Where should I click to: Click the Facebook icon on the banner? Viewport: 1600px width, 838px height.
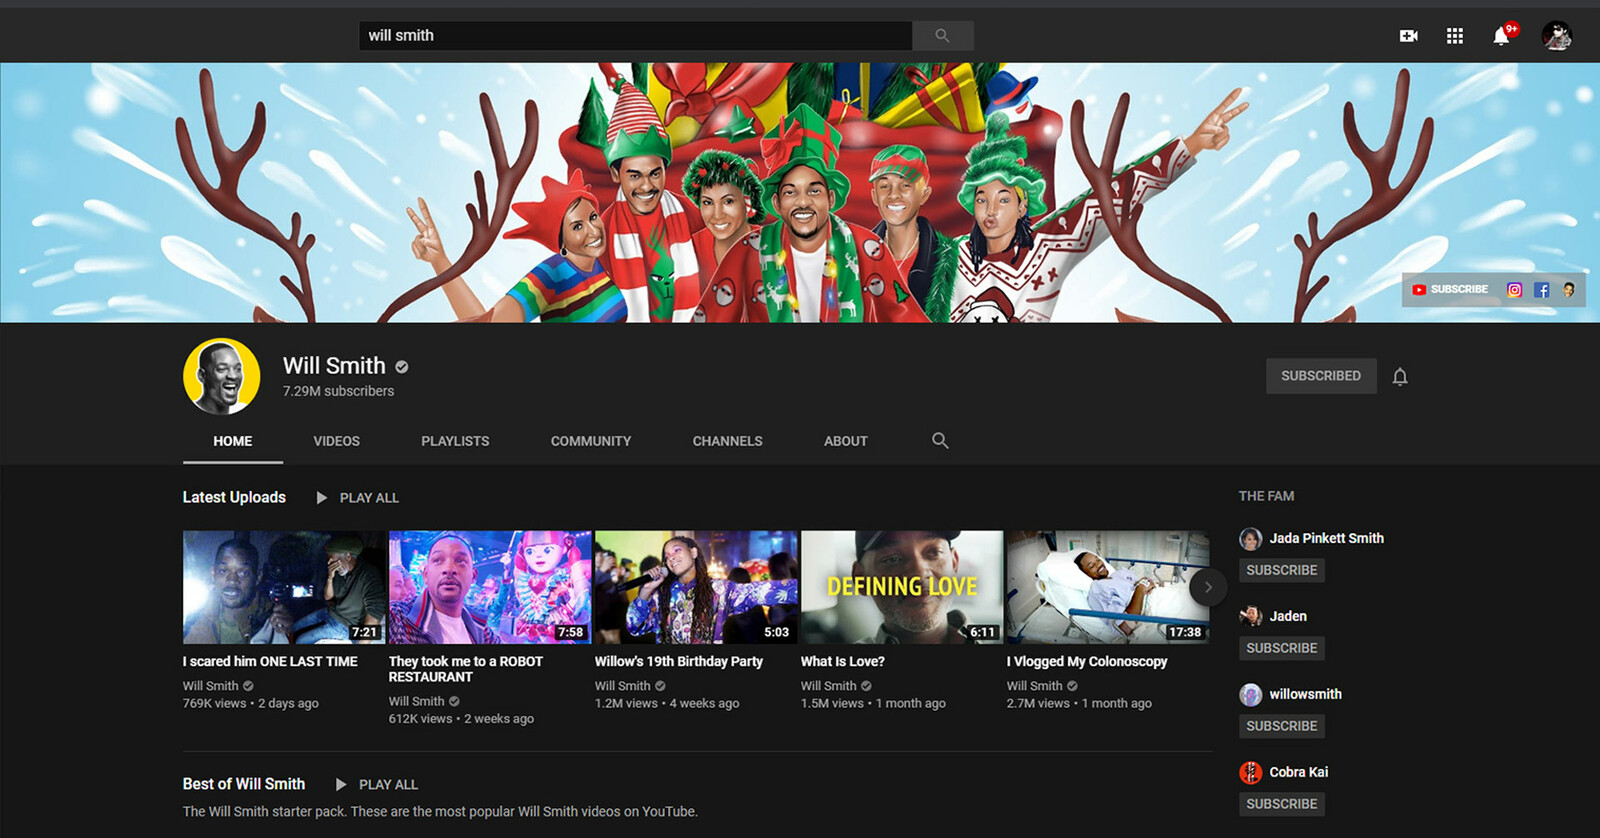coord(1542,290)
